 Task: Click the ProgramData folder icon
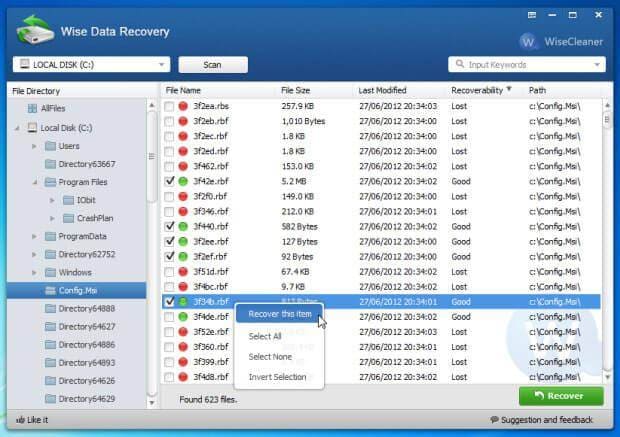pos(50,236)
